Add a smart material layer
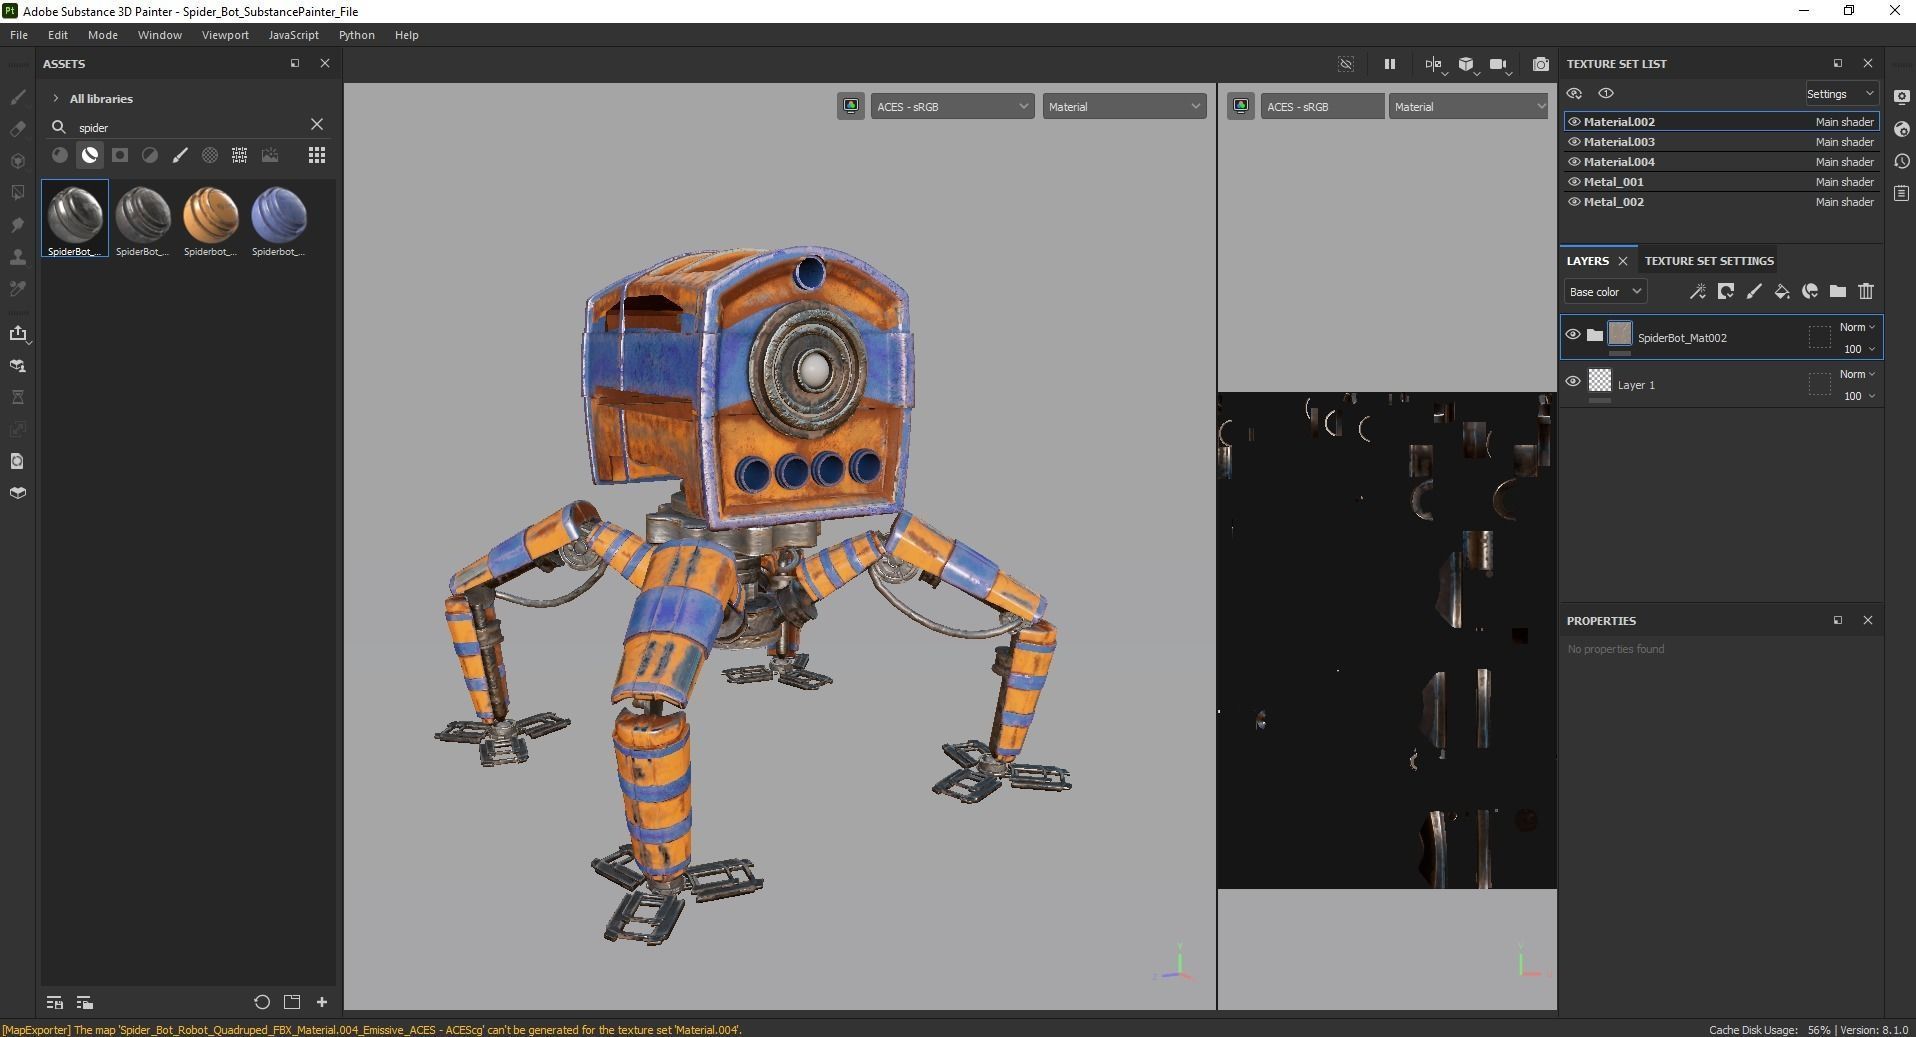 click(1809, 292)
